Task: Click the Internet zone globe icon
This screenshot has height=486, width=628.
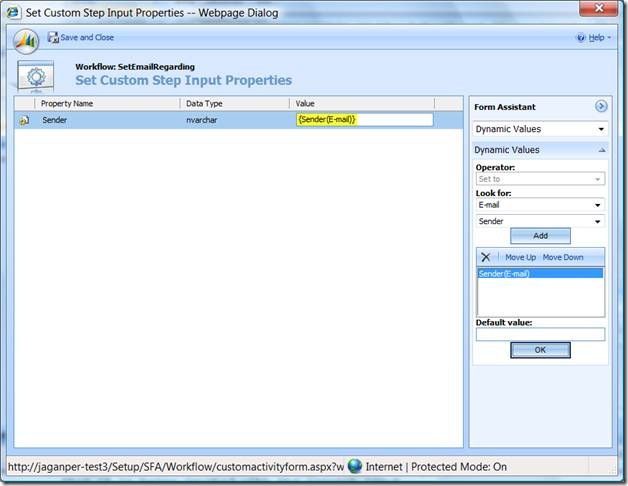Action: [x=355, y=466]
